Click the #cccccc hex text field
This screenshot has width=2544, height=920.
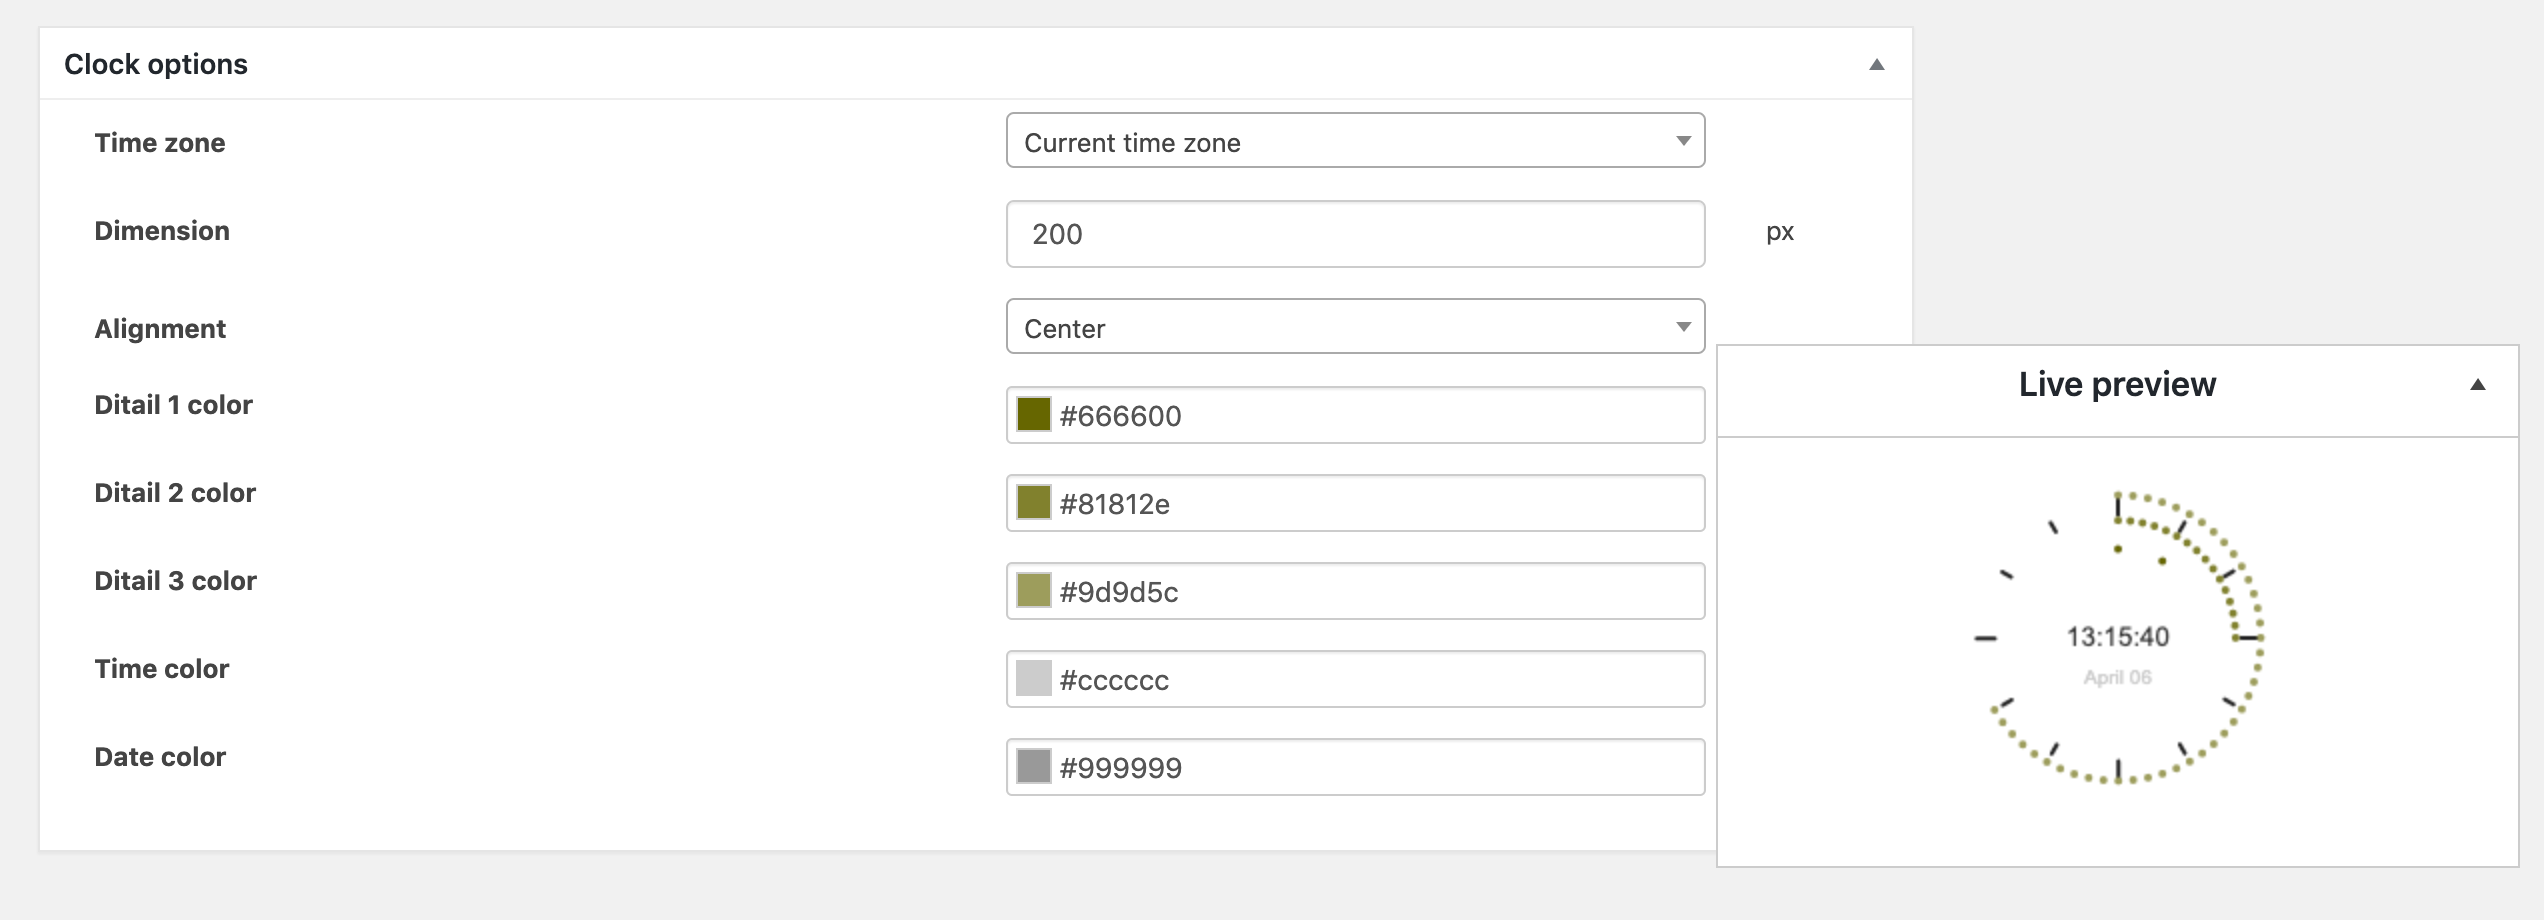point(1378,679)
